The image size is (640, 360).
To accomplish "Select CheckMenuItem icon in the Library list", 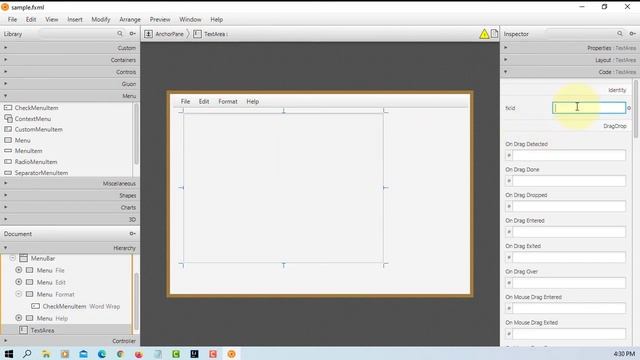I will coord(8,108).
